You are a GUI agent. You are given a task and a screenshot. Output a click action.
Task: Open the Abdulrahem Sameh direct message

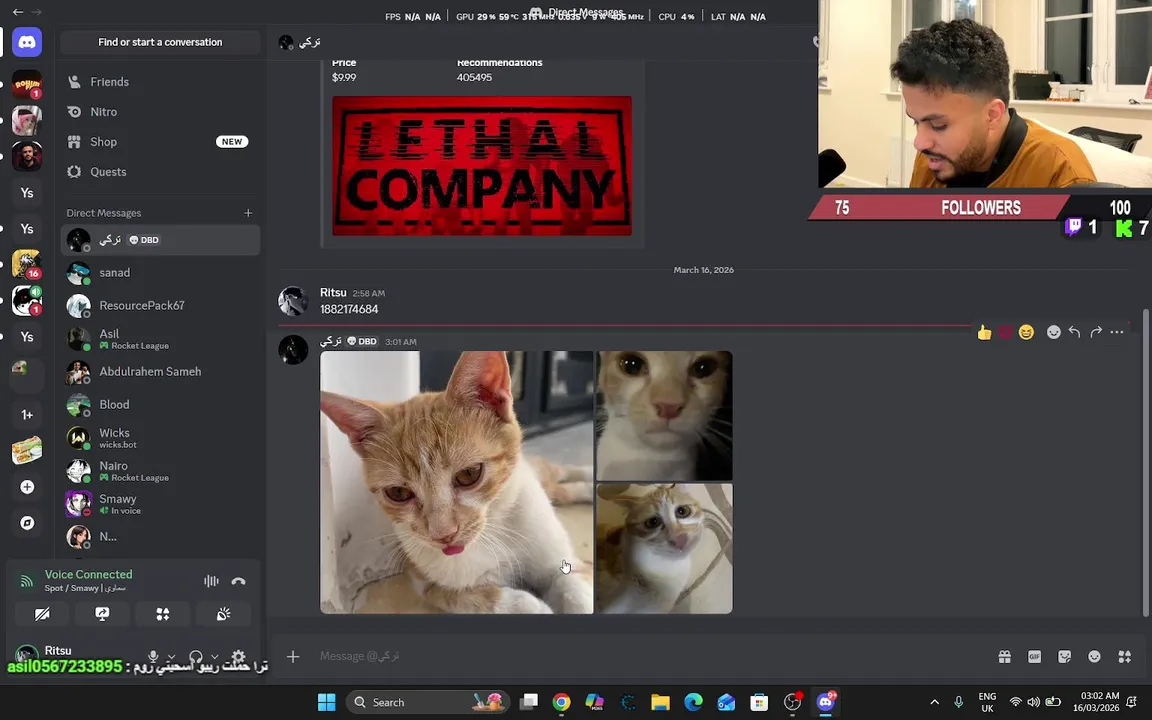pyautogui.click(x=160, y=372)
